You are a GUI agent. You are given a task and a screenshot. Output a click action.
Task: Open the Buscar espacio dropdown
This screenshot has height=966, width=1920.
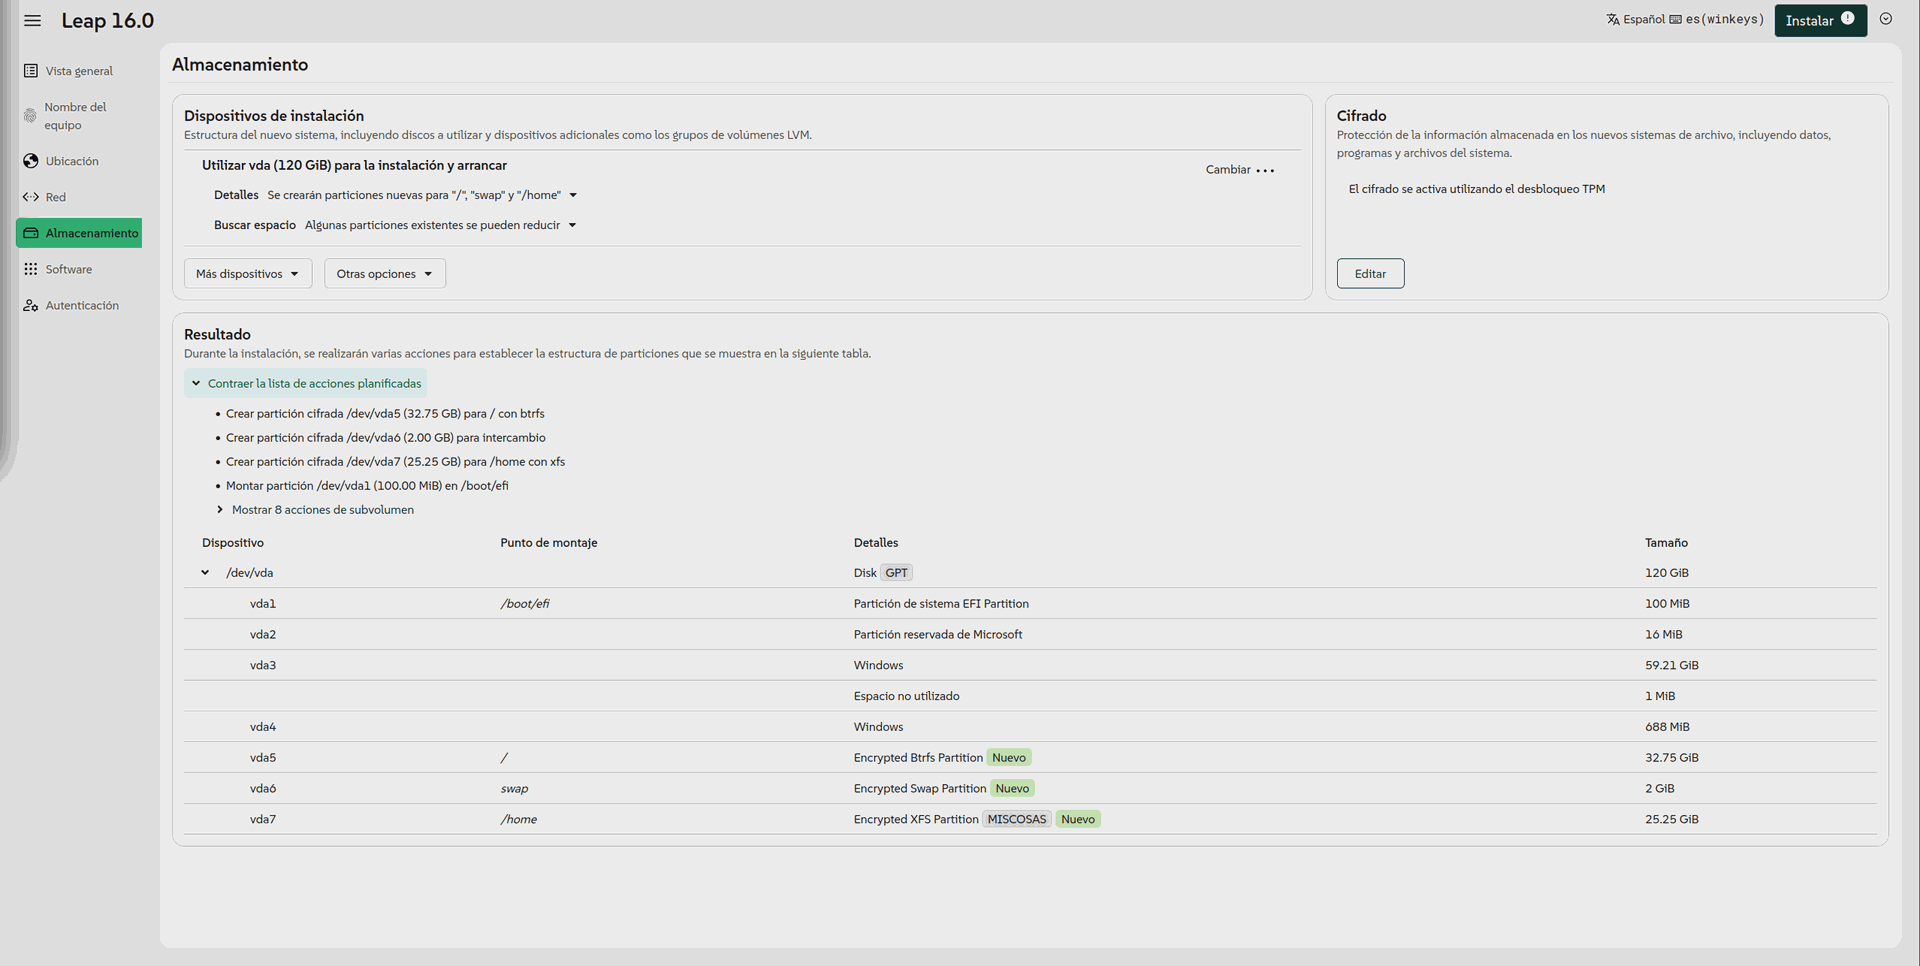[572, 226]
